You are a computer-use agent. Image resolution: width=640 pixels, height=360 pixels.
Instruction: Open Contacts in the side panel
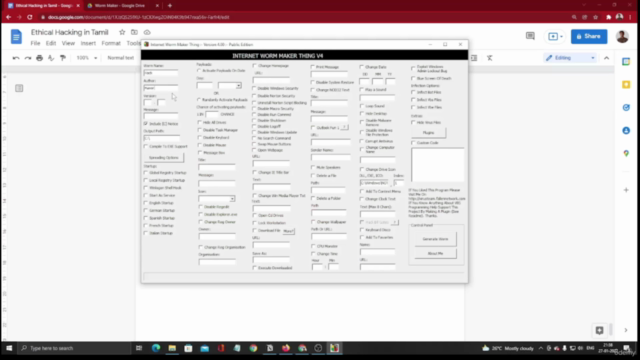click(x=626, y=131)
